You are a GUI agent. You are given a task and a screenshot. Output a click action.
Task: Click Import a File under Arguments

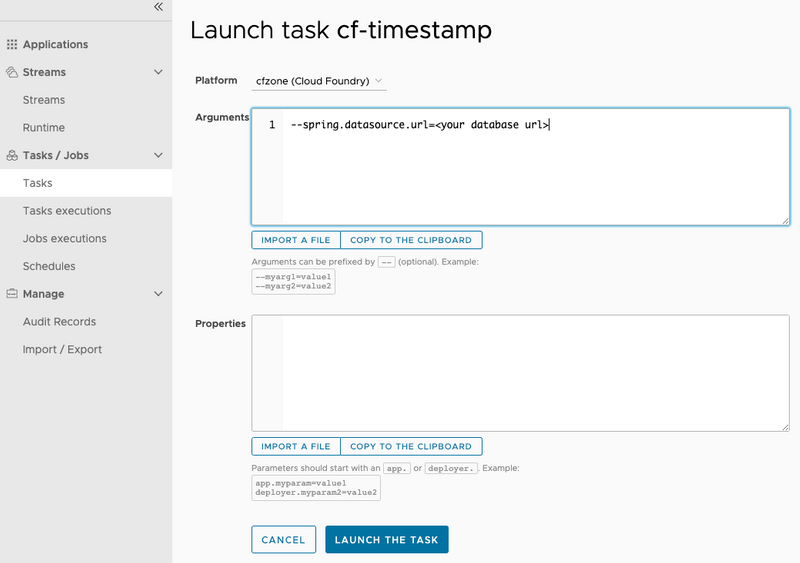tap(296, 240)
